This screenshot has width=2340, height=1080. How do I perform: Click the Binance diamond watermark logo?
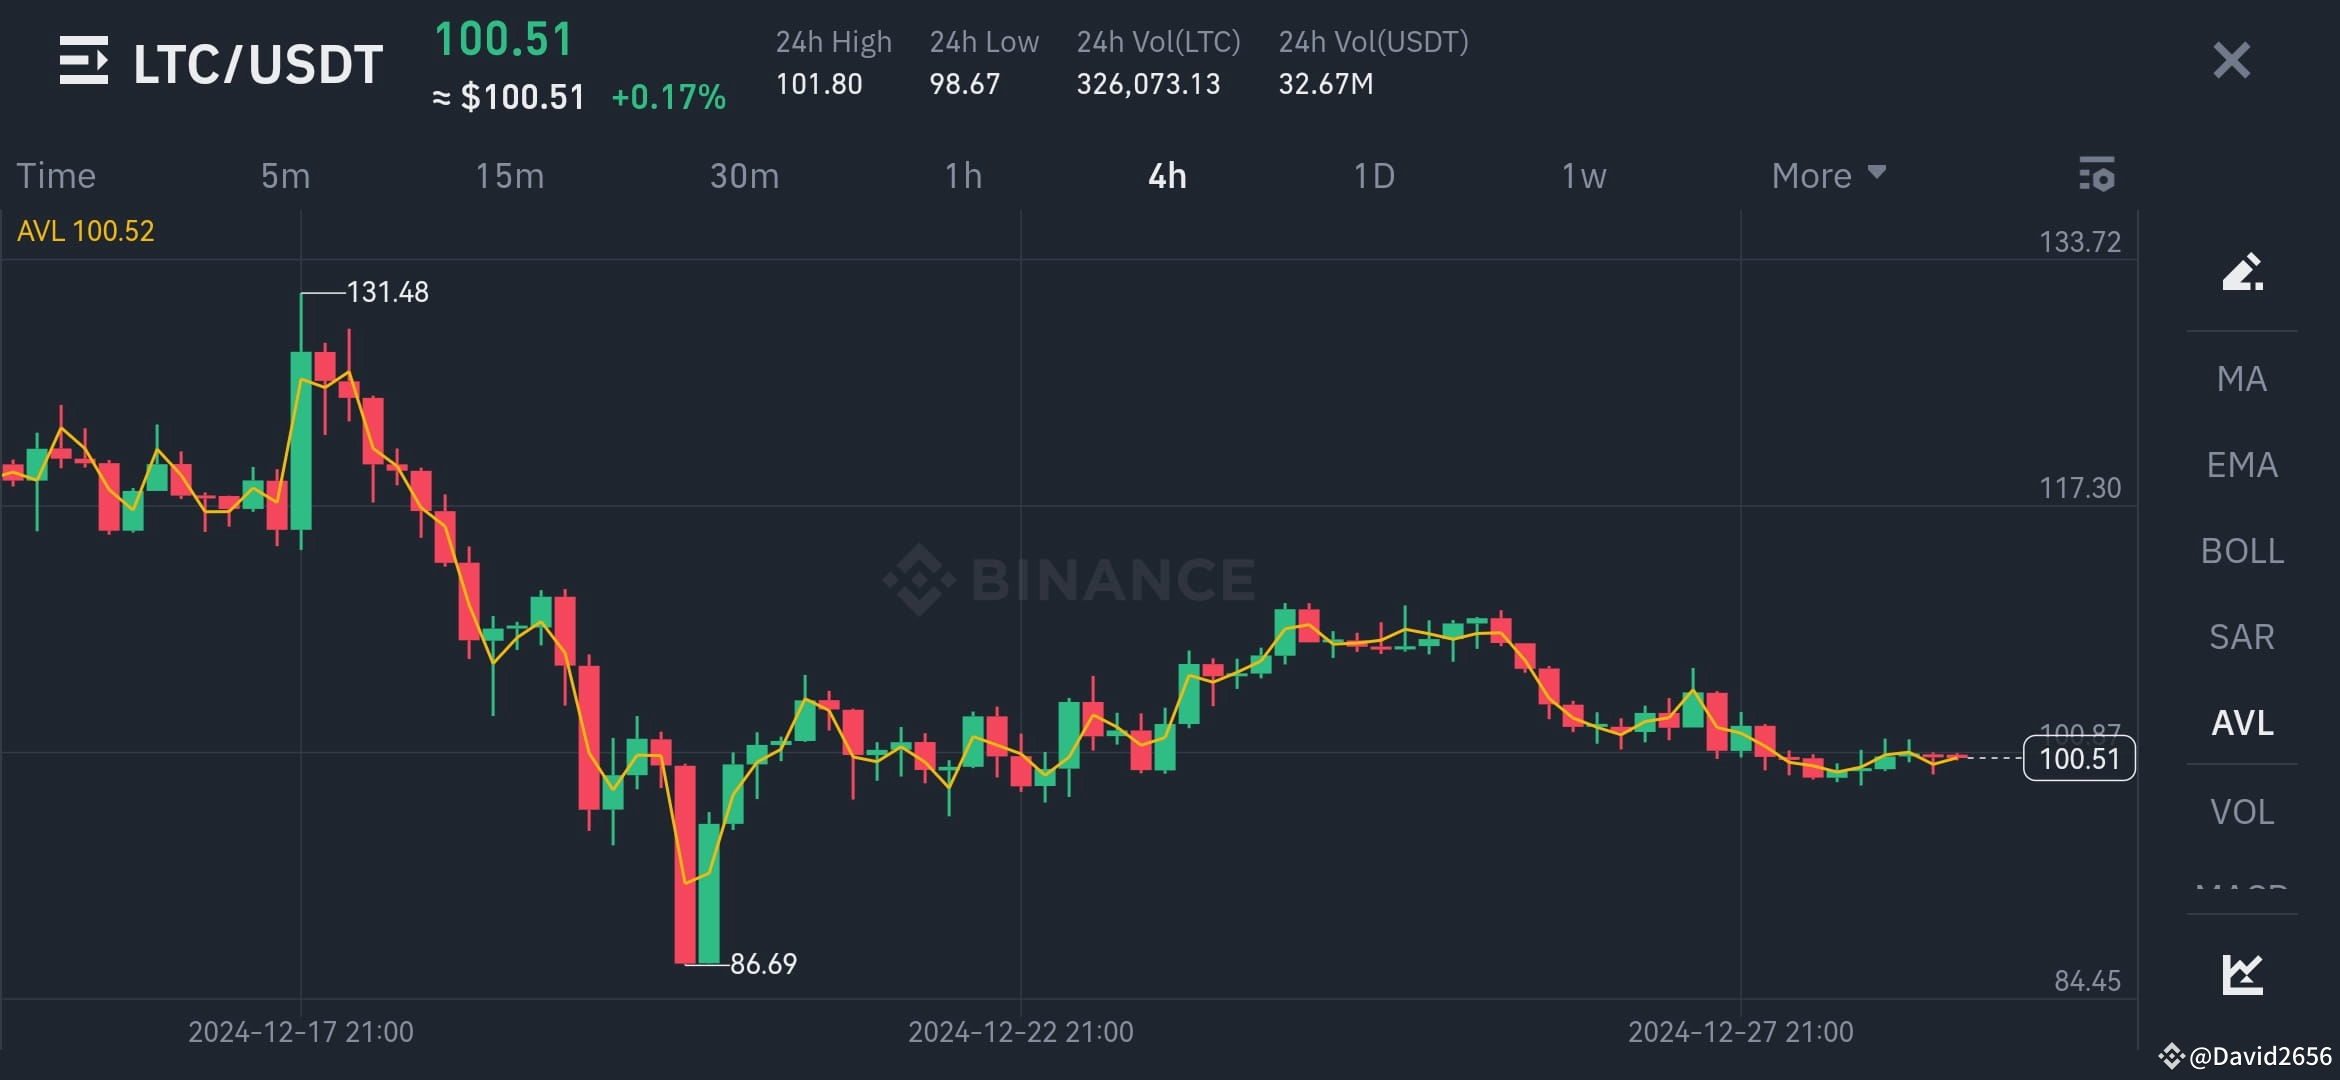(x=917, y=580)
